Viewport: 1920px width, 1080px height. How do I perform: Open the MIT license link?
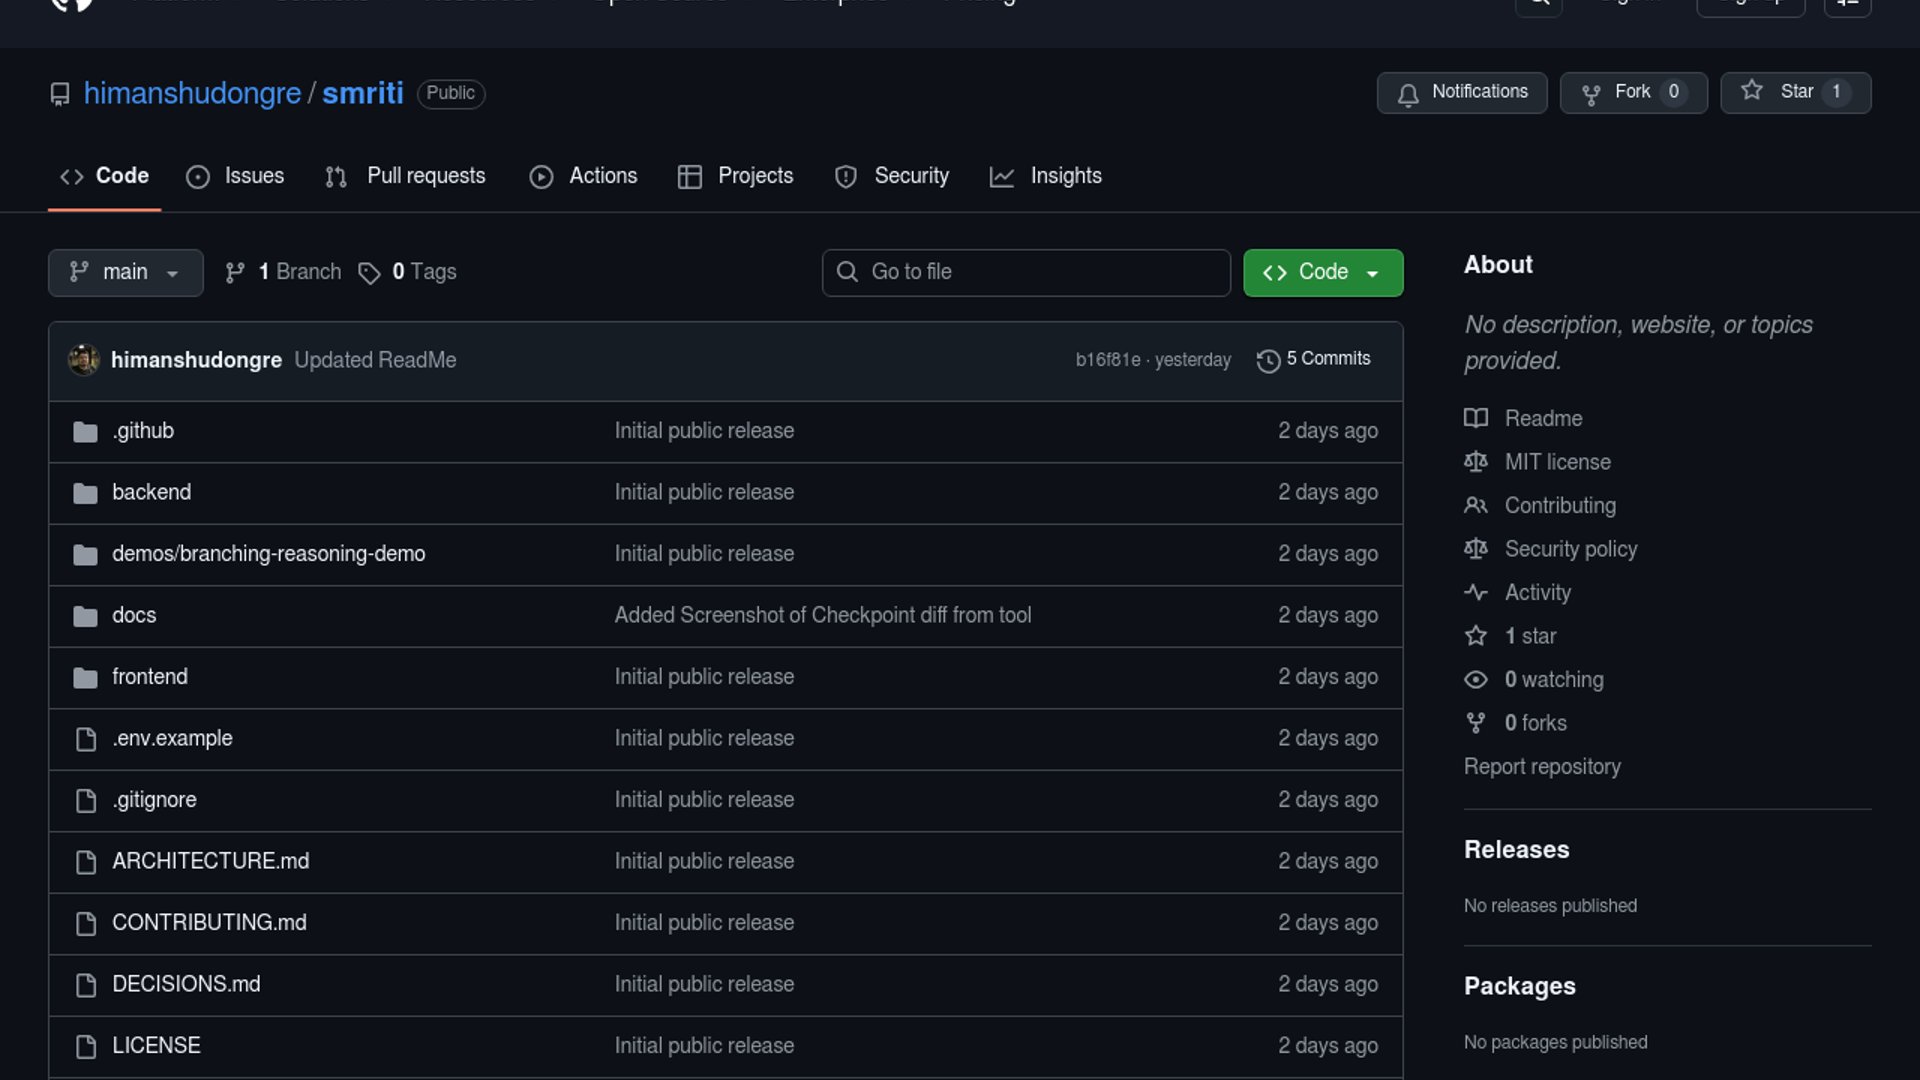pyautogui.click(x=1557, y=462)
